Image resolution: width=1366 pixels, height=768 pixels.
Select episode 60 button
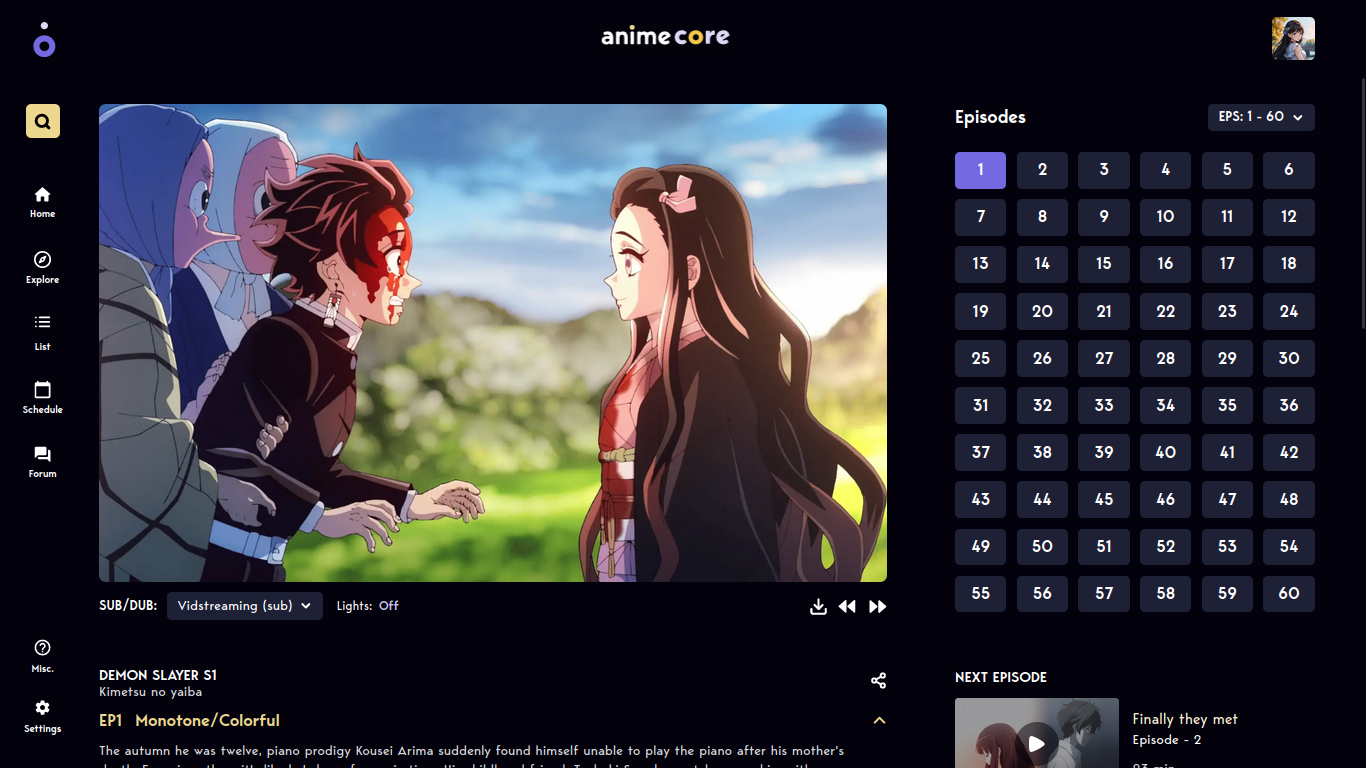pyautogui.click(x=1289, y=593)
